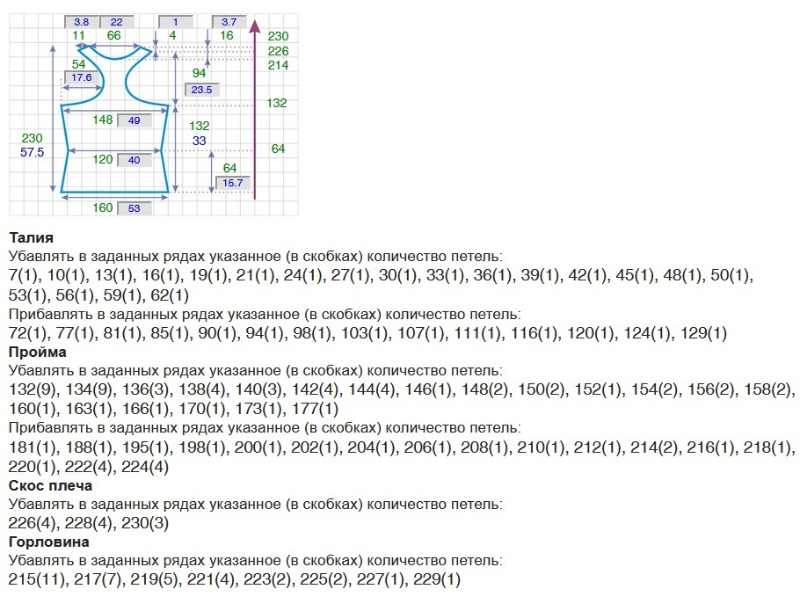800x599 pixels.
Task: Click the horizontal hem arrow above 160
Action: (112, 199)
